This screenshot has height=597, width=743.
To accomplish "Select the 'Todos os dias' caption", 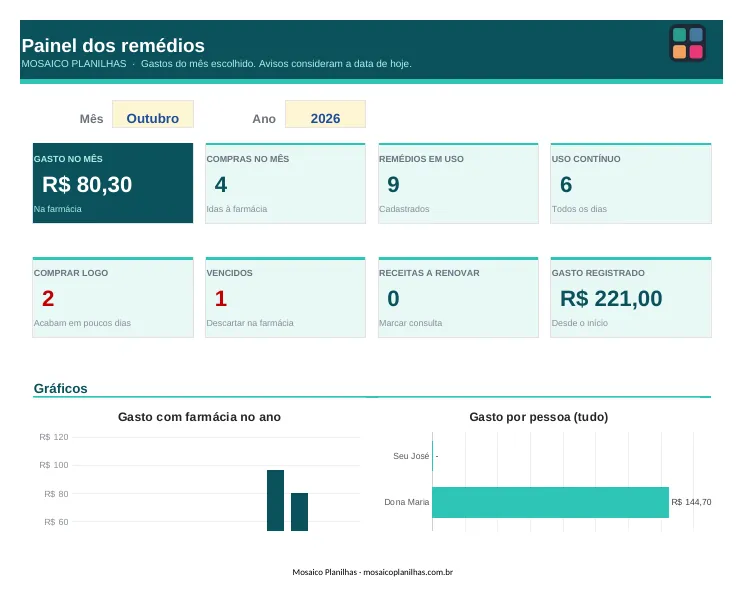I will 579,209.
